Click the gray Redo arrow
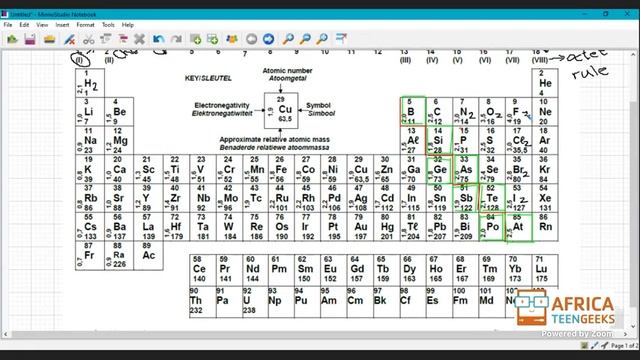Image resolution: width=640 pixels, height=360 pixels. [176, 39]
